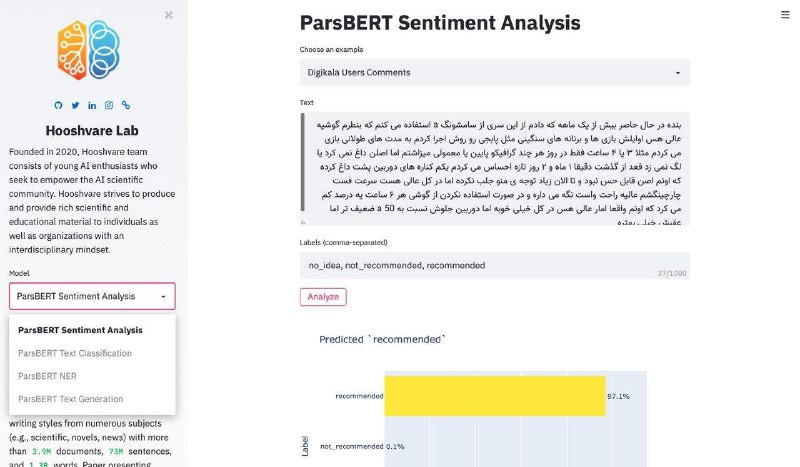Open the Instagram icon link
The width and height of the screenshot is (800, 467).
pos(109,105)
